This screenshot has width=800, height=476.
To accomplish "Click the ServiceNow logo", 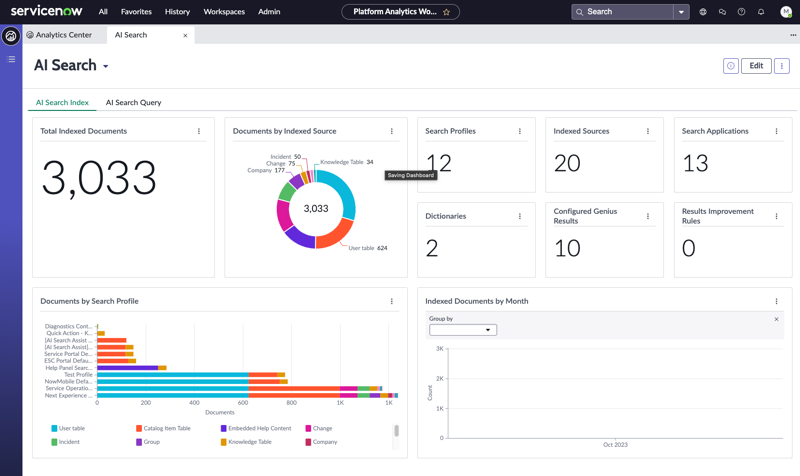I will 46,11.
